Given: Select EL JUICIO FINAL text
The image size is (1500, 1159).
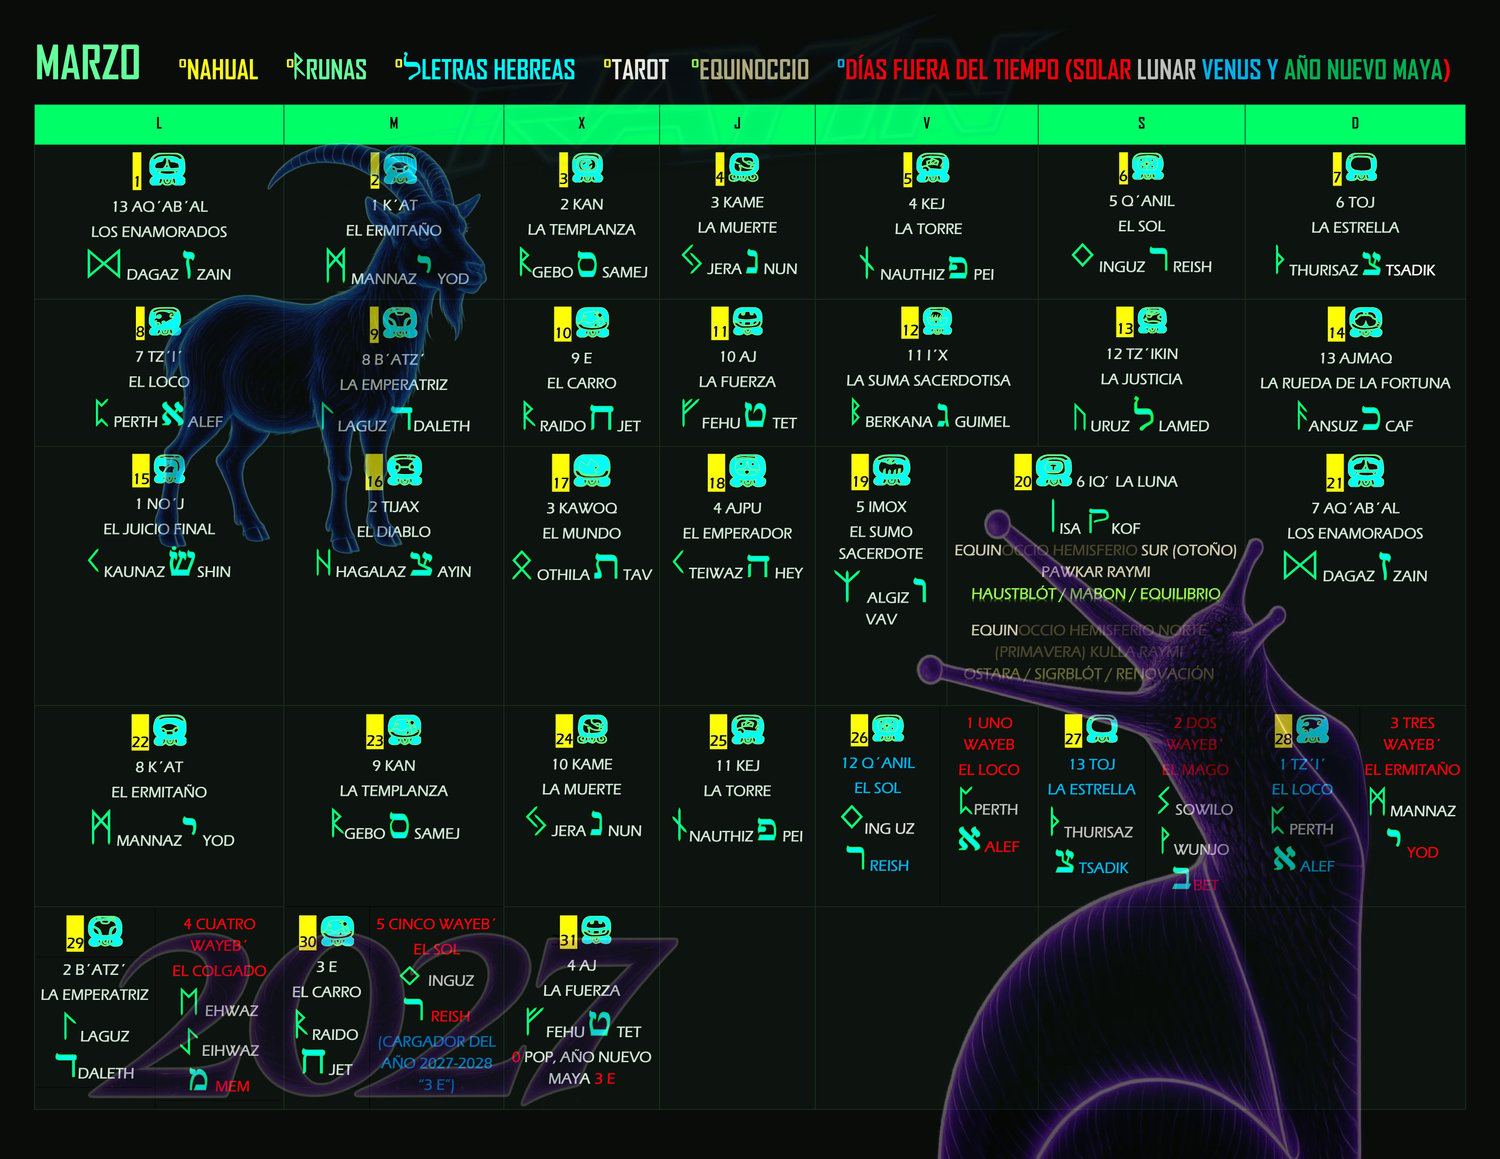Looking at the screenshot, I should coord(159,529).
